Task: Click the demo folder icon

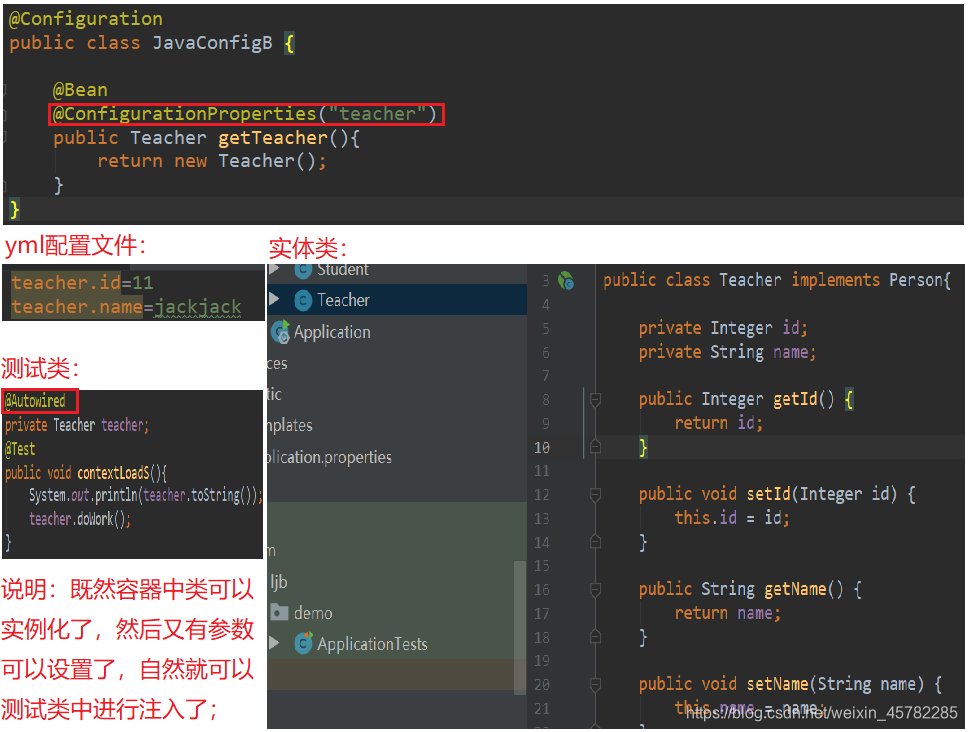Action: (x=280, y=613)
